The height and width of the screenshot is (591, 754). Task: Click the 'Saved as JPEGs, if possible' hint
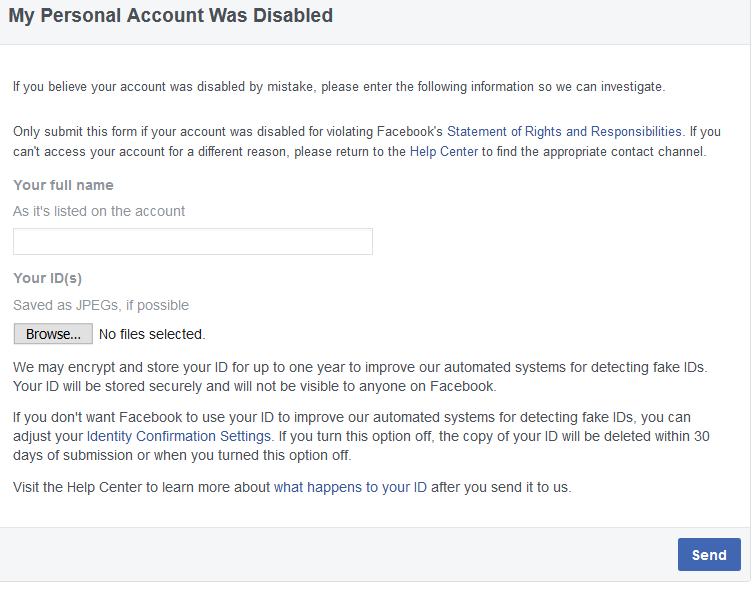(x=101, y=305)
